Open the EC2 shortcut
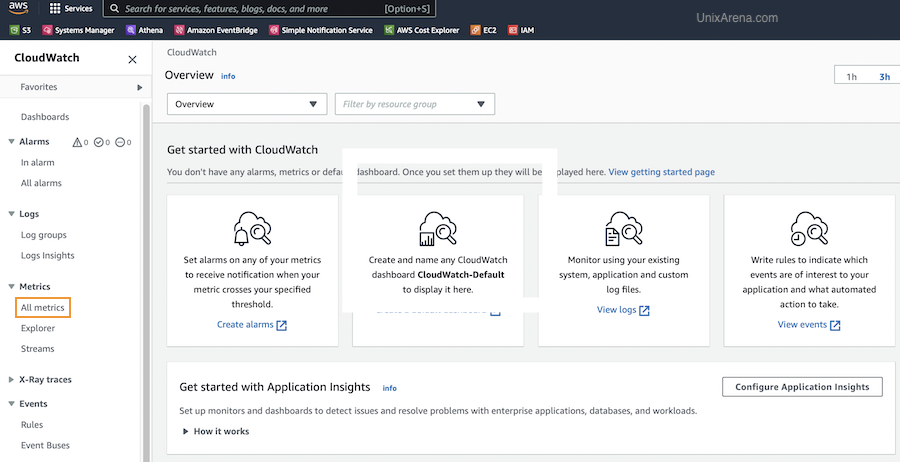900x462 pixels. pyautogui.click(x=484, y=30)
